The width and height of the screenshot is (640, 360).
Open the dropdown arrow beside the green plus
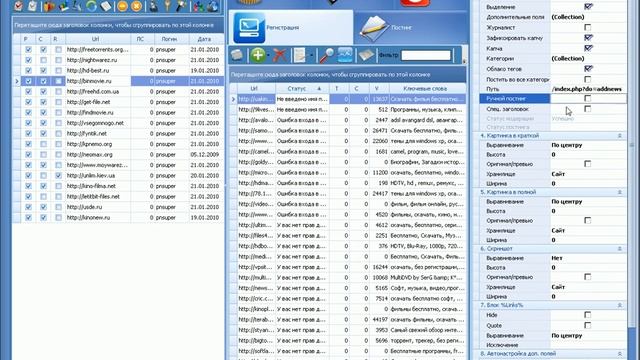(x=269, y=55)
